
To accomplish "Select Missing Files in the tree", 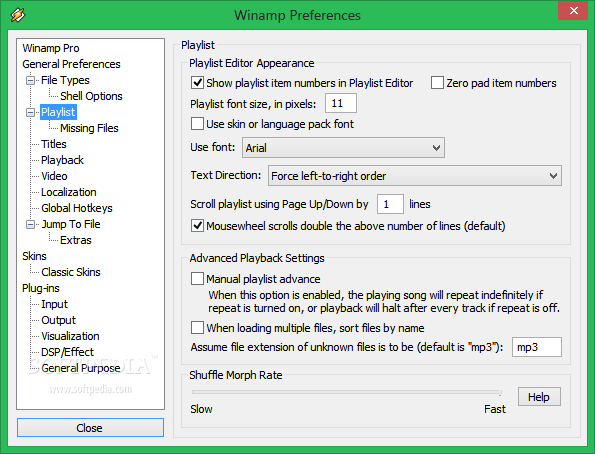I will tap(89, 128).
